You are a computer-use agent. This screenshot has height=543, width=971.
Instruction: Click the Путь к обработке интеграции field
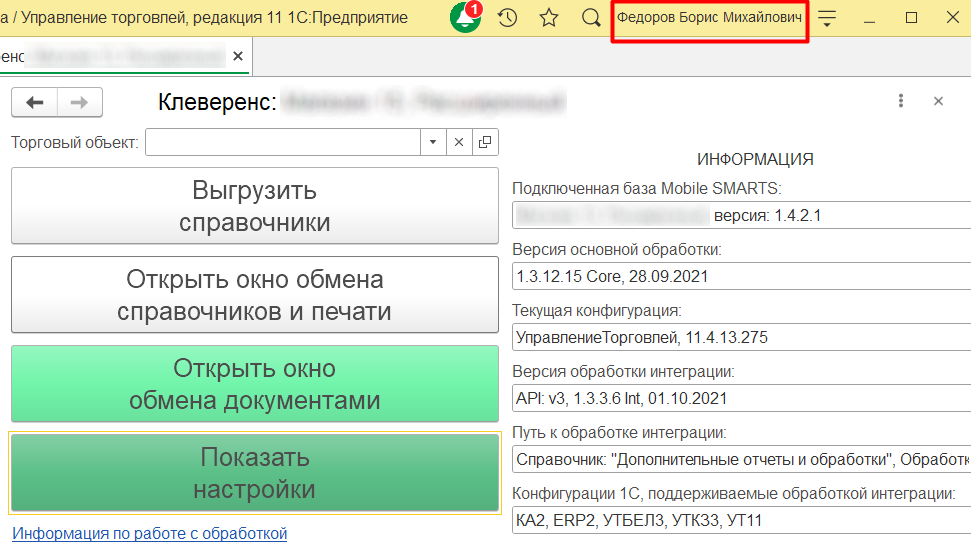coord(741,459)
